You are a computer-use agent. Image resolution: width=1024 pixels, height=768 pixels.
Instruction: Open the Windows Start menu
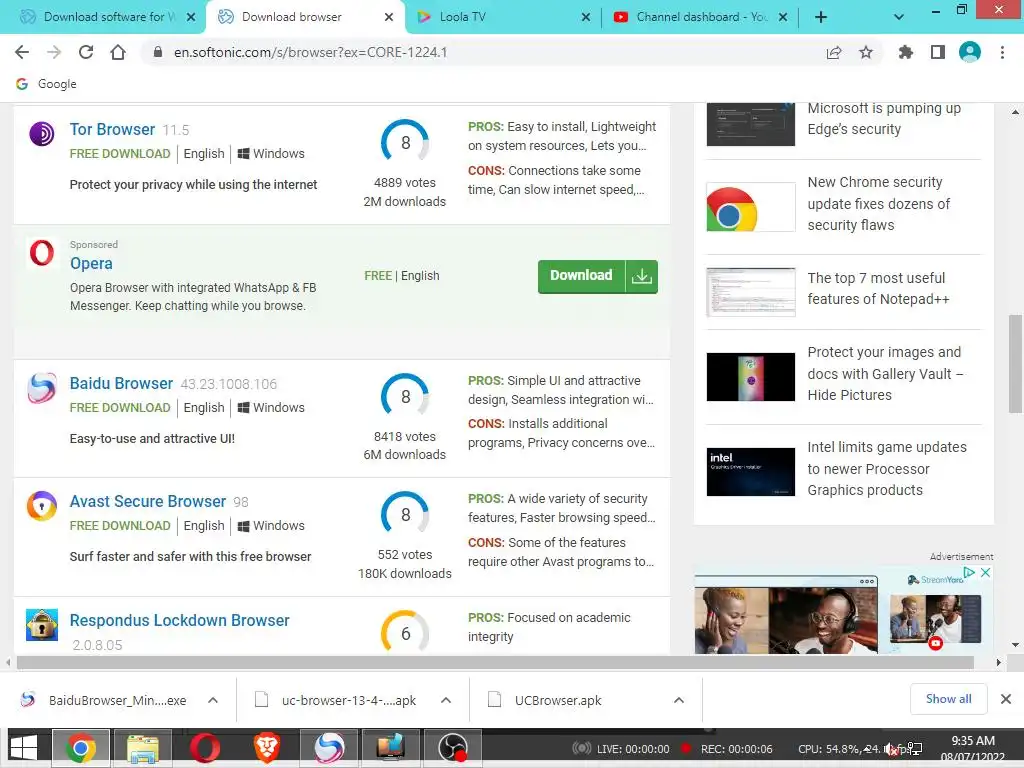coord(24,748)
